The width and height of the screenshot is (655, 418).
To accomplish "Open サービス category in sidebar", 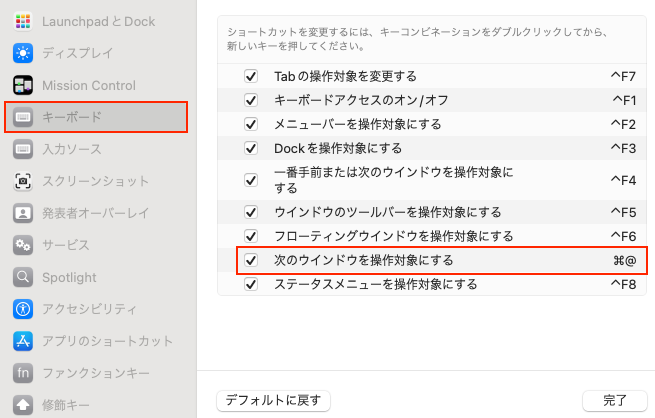I will tap(65, 245).
